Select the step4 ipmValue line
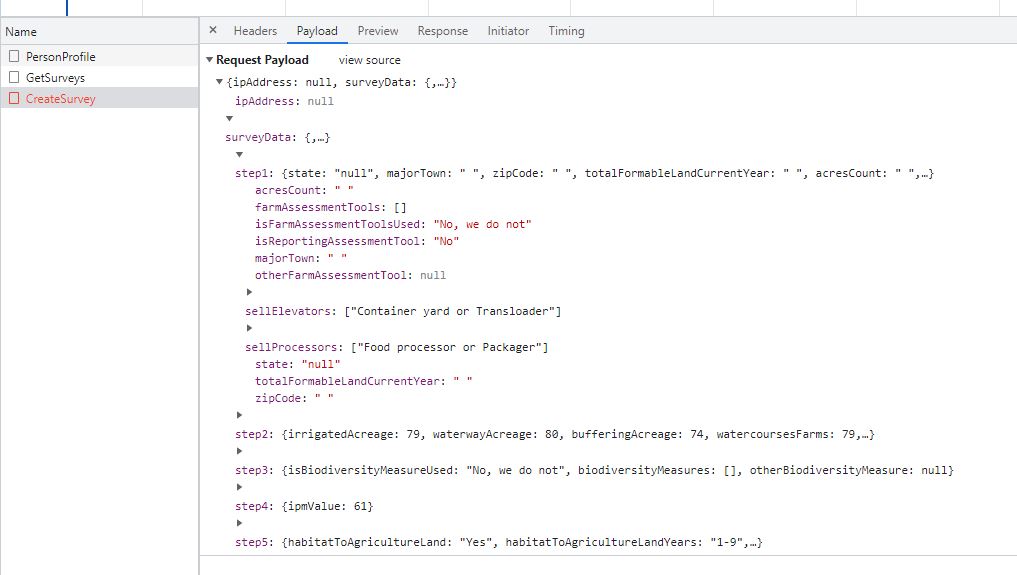1017x575 pixels. pyautogui.click(x=304, y=506)
